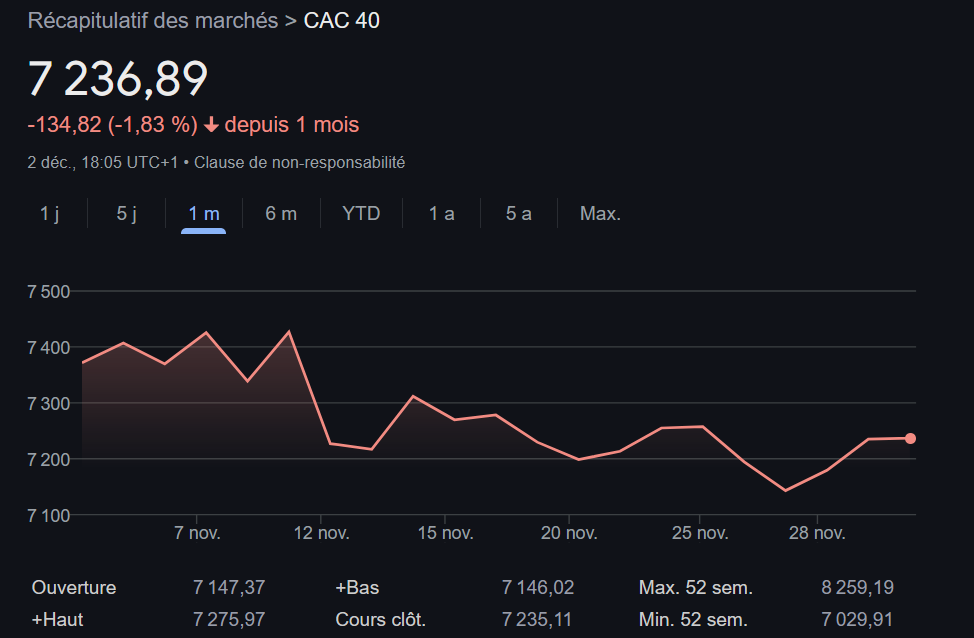The width and height of the screenshot is (974, 638).
Task: Click the change value -134,82 (-1,83 %)
Action: pos(112,125)
